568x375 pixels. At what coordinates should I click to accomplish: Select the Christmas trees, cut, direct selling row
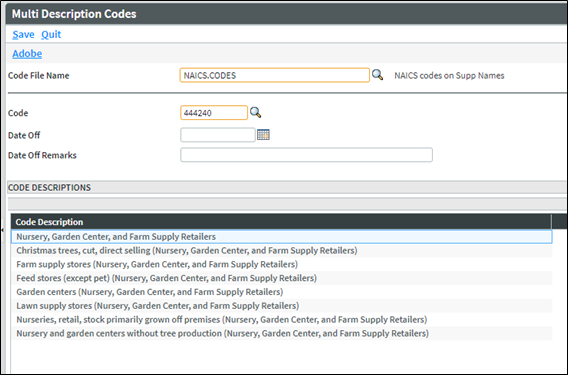282,250
